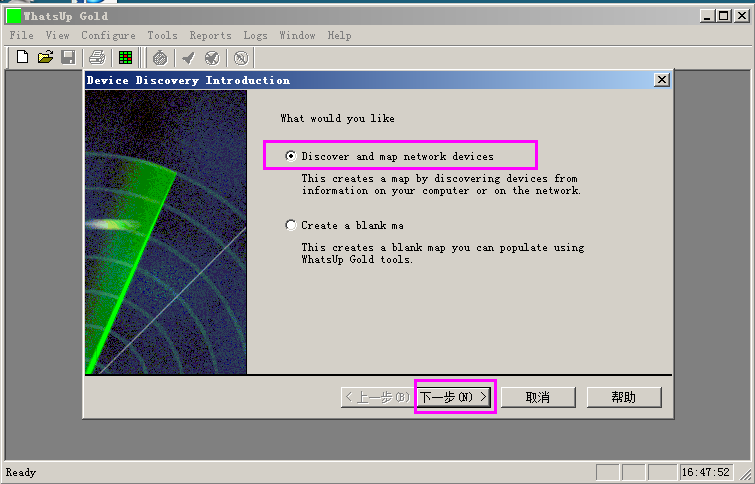Select the Create a blank map option
The image size is (755, 484).
344,225
